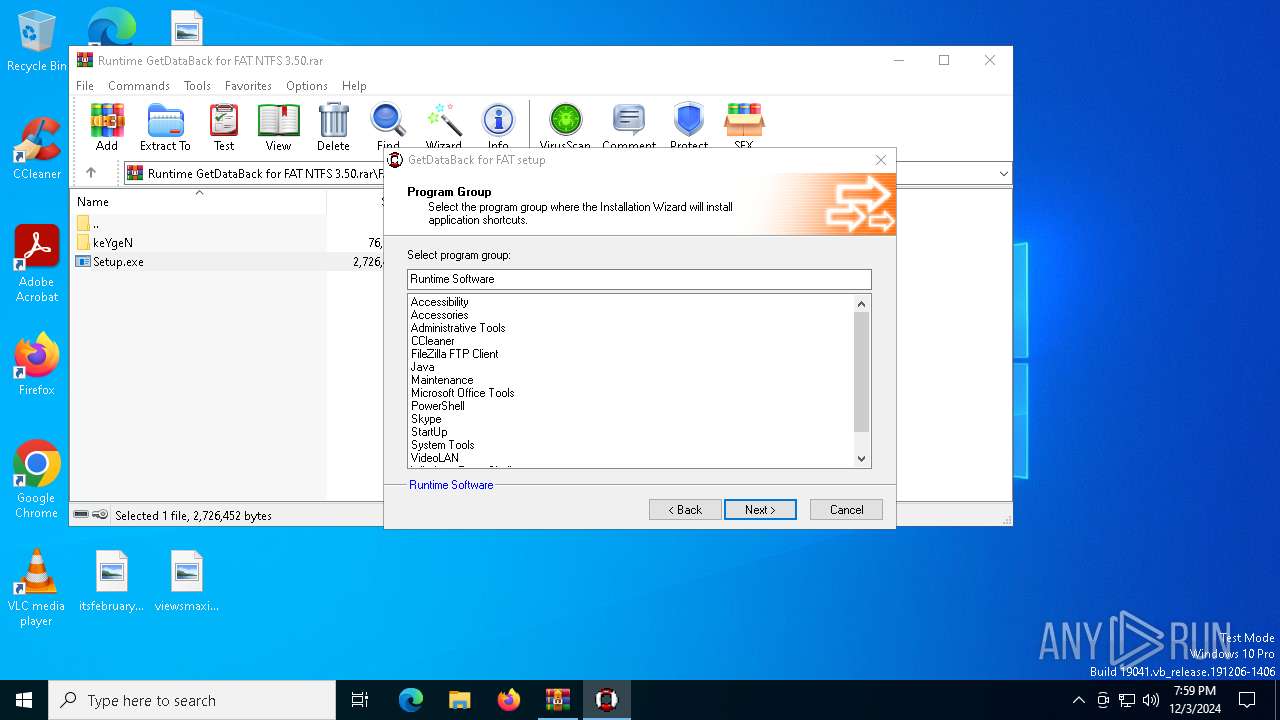Image resolution: width=1280 pixels, height=720 pixels.
Task: Open the Wizard wand icon
Action: coord(444,125)
